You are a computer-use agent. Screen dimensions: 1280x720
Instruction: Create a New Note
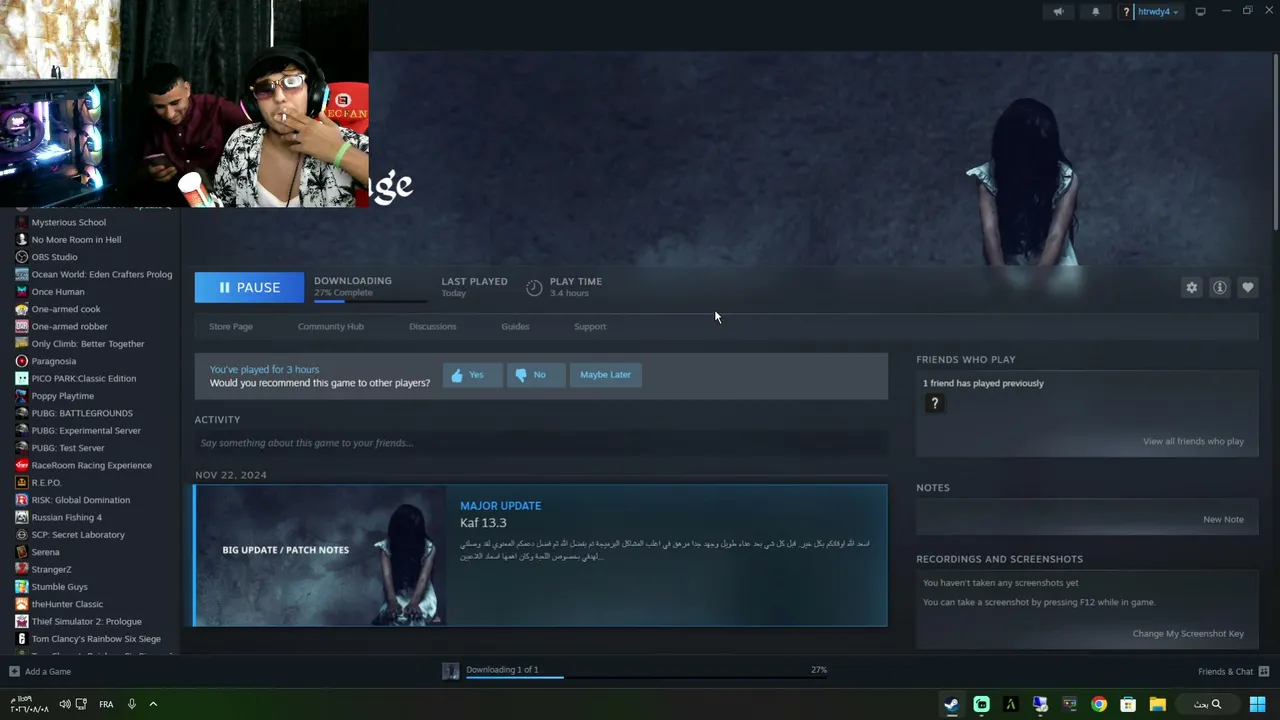(x=1223, y=519)
